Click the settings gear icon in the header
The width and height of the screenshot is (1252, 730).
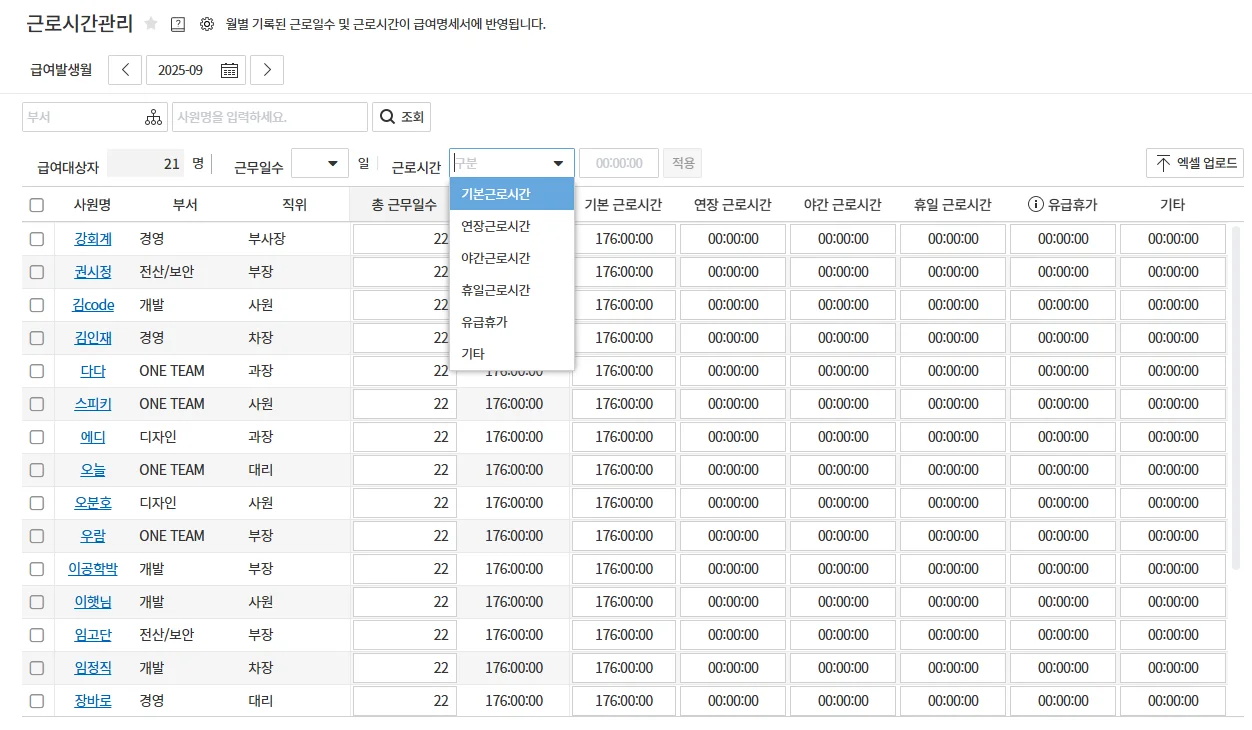[x=207, y=23]
